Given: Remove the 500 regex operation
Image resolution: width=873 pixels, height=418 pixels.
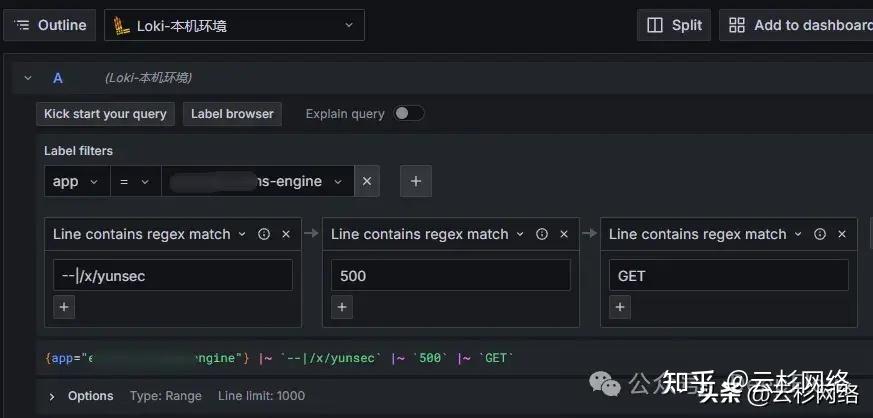Looking at the screenshot, I should tap(564, 234).
